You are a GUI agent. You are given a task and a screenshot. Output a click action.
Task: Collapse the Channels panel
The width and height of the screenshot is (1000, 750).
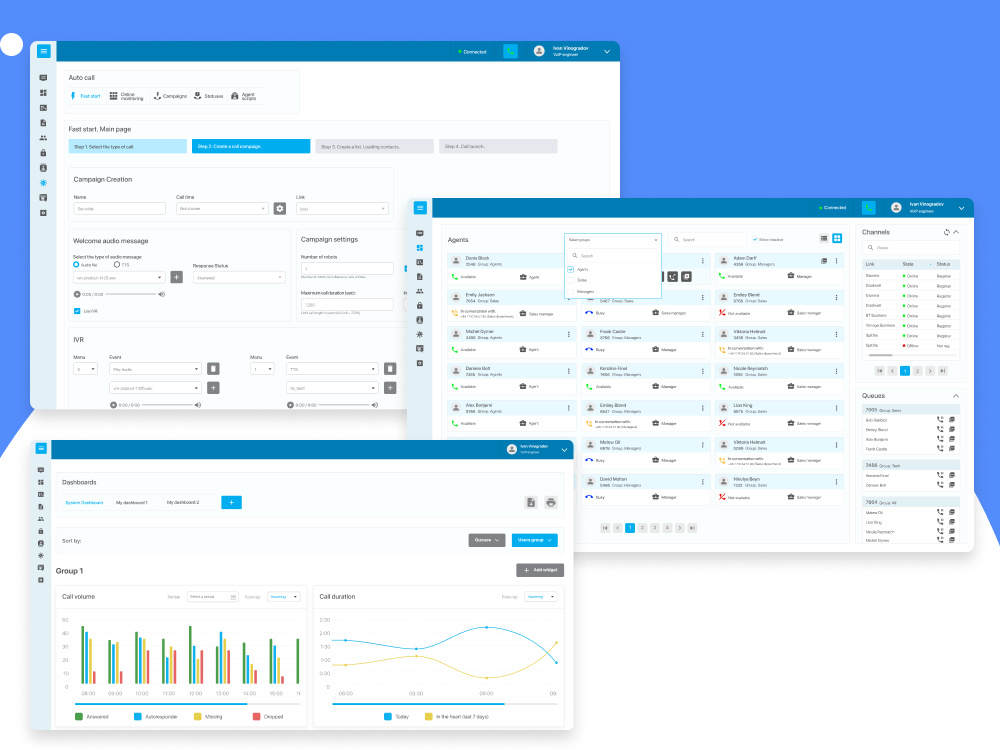click(x=956, y=232)
